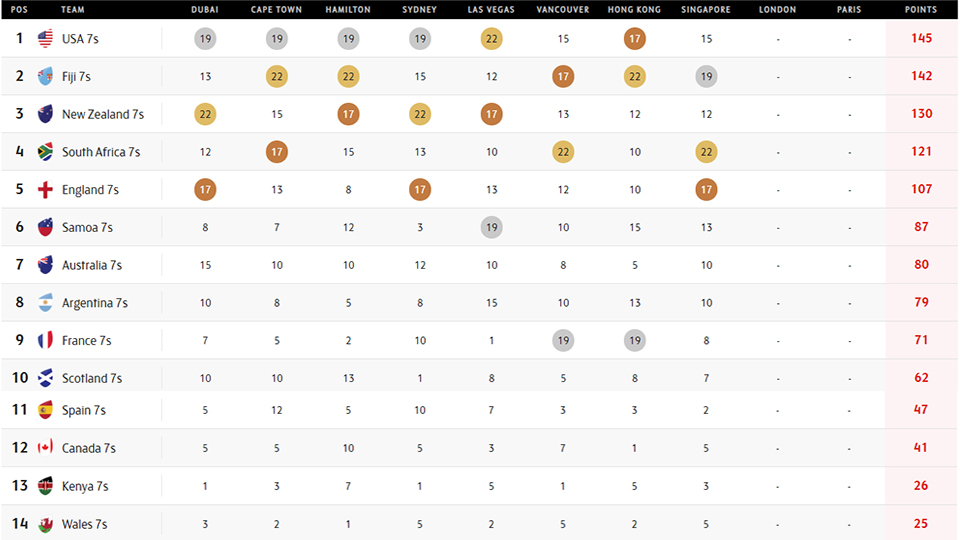Click the South Africa 7s flag icon

(x=45, y=152)
